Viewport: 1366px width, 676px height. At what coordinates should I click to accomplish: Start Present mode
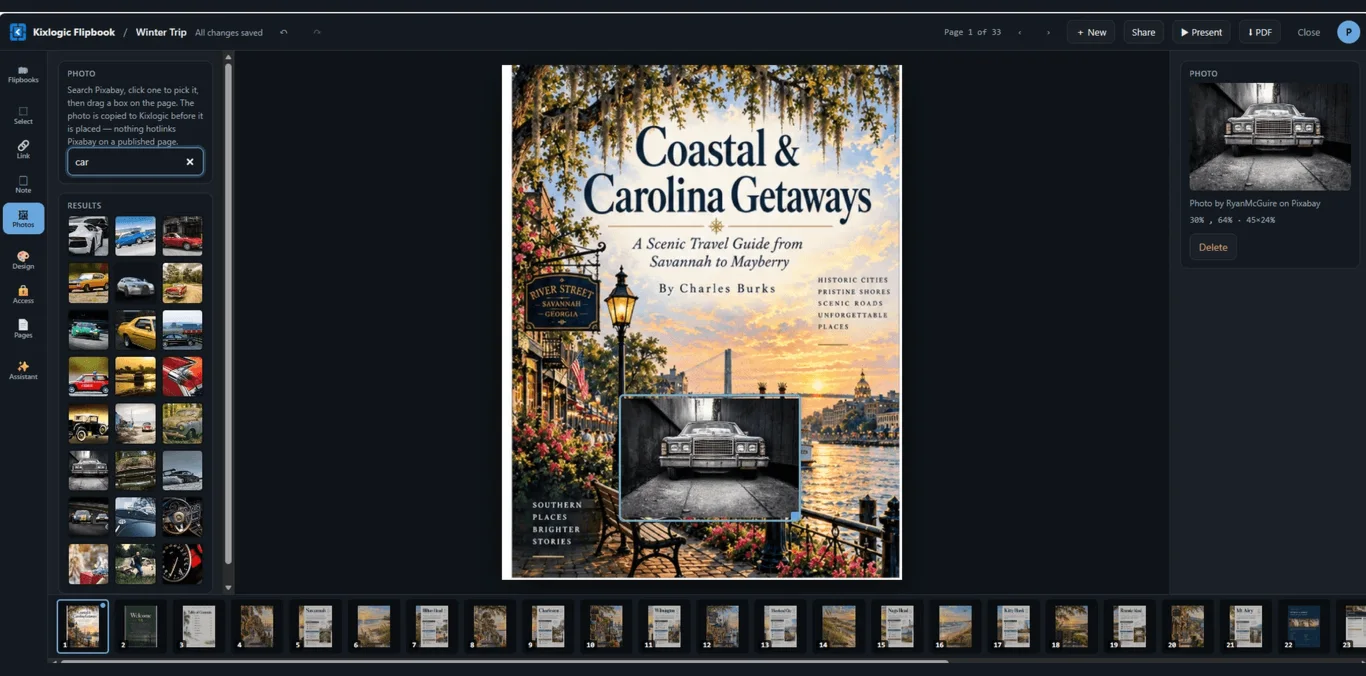pyautogui.click(x=1201, y=32)
